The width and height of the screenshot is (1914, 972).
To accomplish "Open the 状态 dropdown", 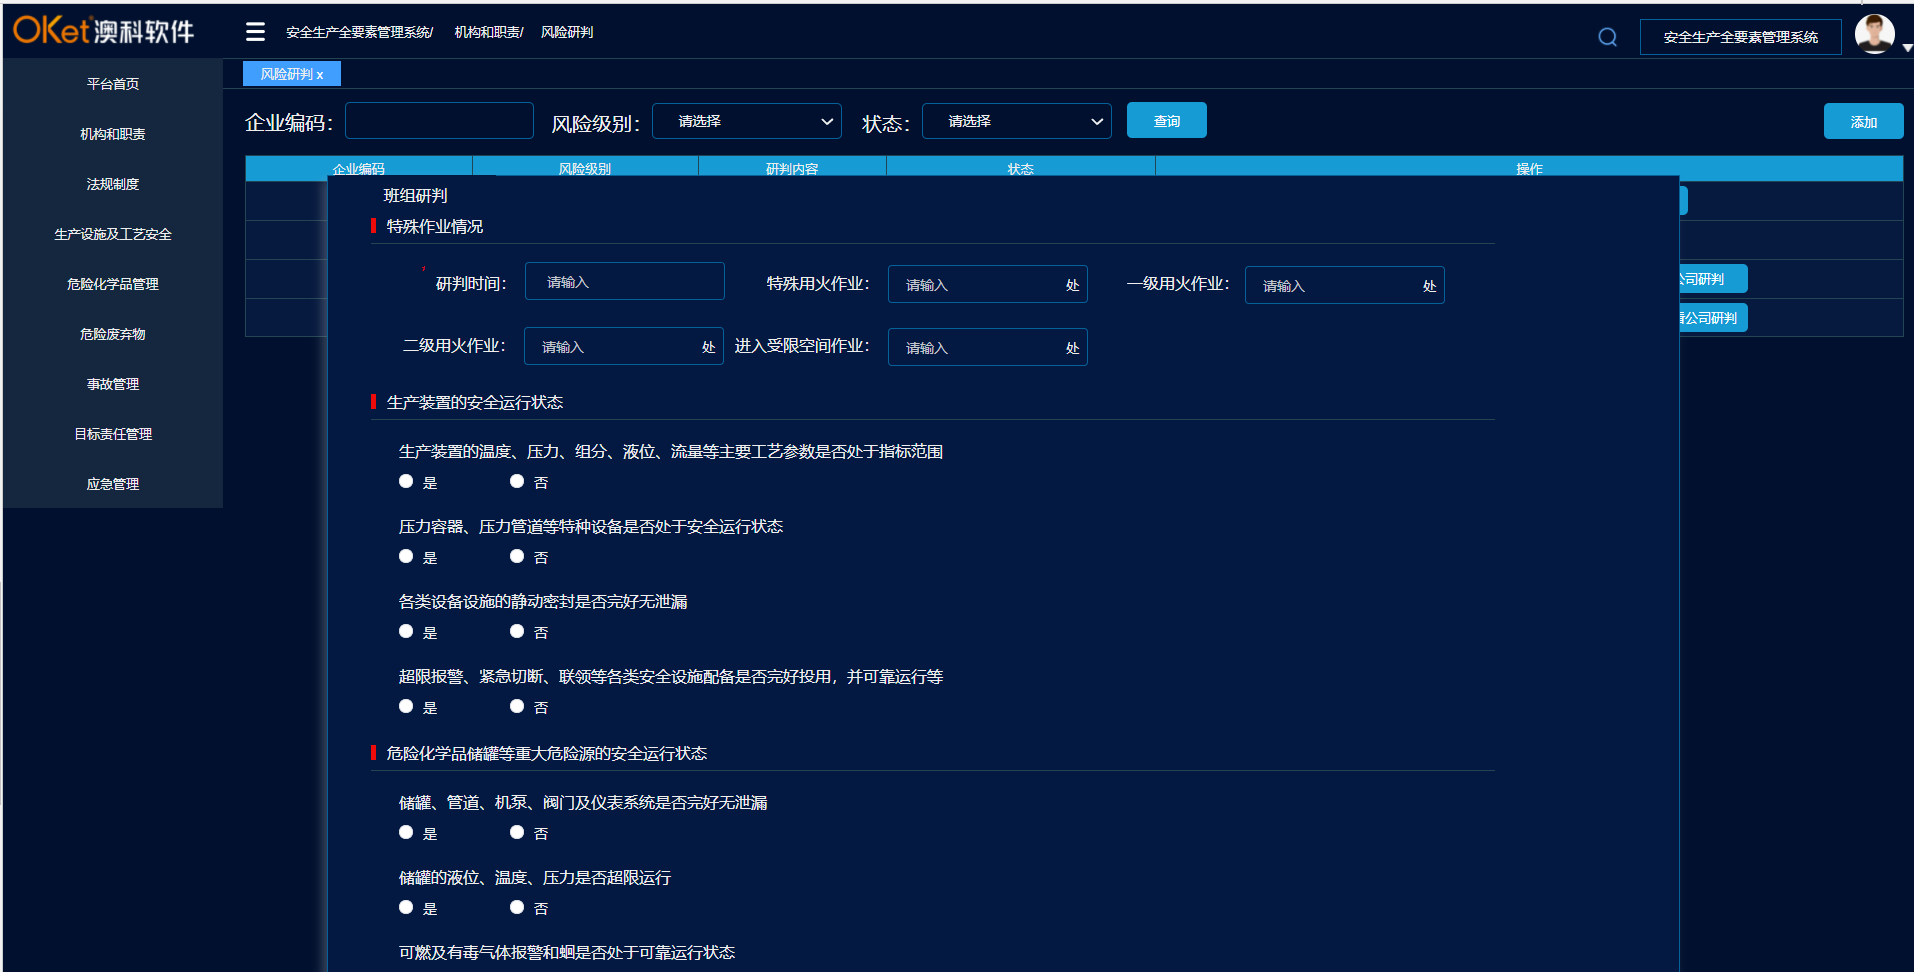I will [1016, 120].
